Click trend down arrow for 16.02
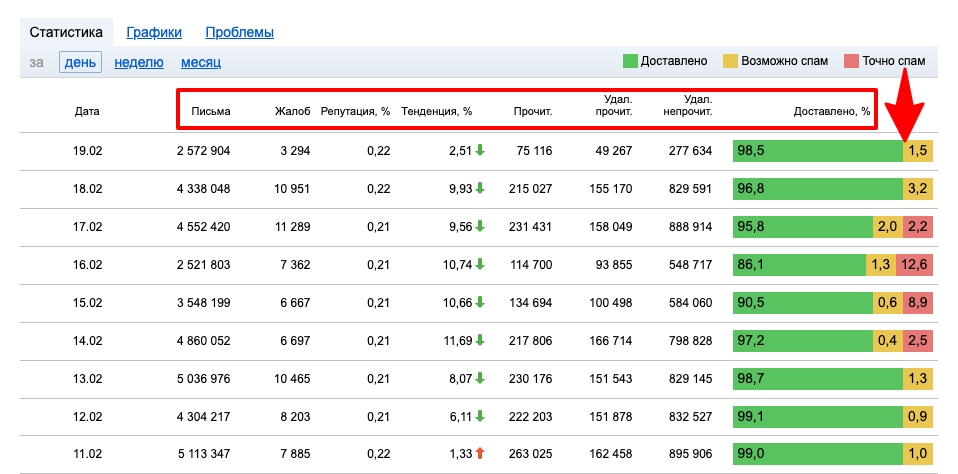The height and width of the screenshot is (474, 958). pyautogui.click(x=480, y=265)
